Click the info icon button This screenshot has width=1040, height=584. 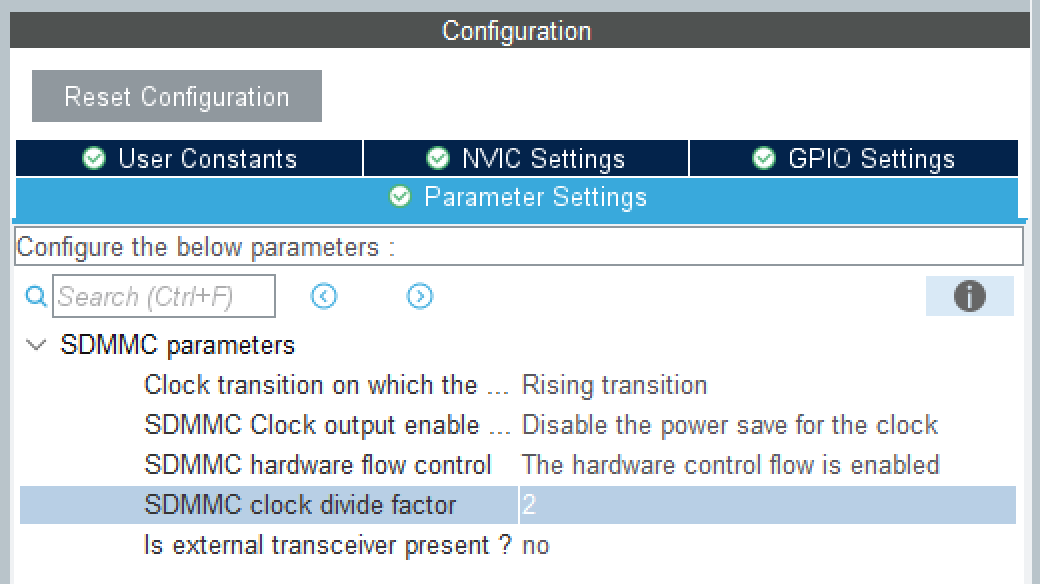(969, 296)
